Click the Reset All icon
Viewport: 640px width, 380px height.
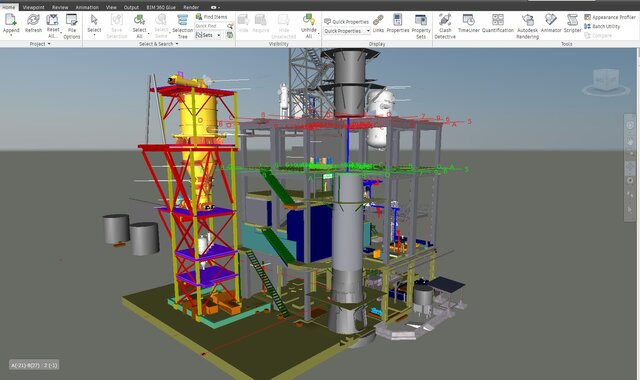click(52, 20)
